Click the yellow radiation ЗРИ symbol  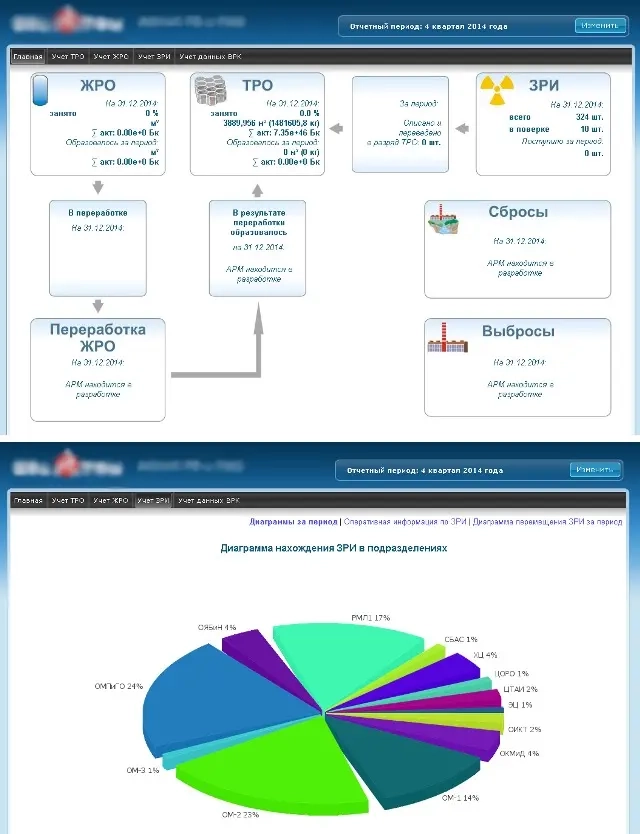495,90
